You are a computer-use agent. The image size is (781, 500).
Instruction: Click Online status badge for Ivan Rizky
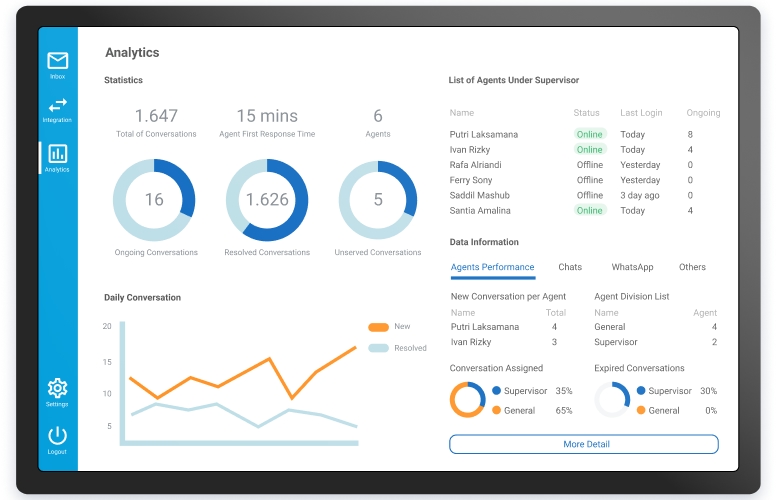coord(589,150)
